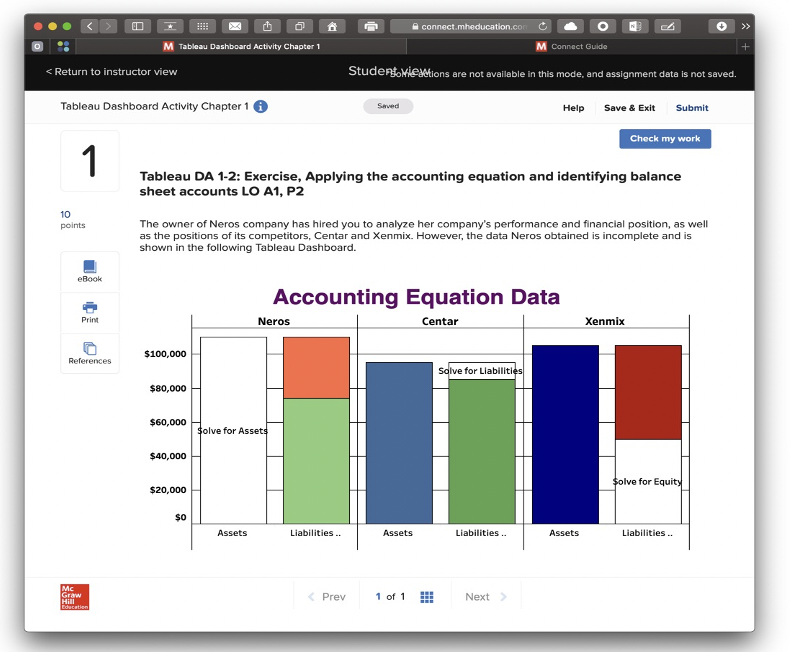790x652 pixels.
Task: Open the iCloud toolbar icon
Action: pyautogui.click(x=570, y=26)
